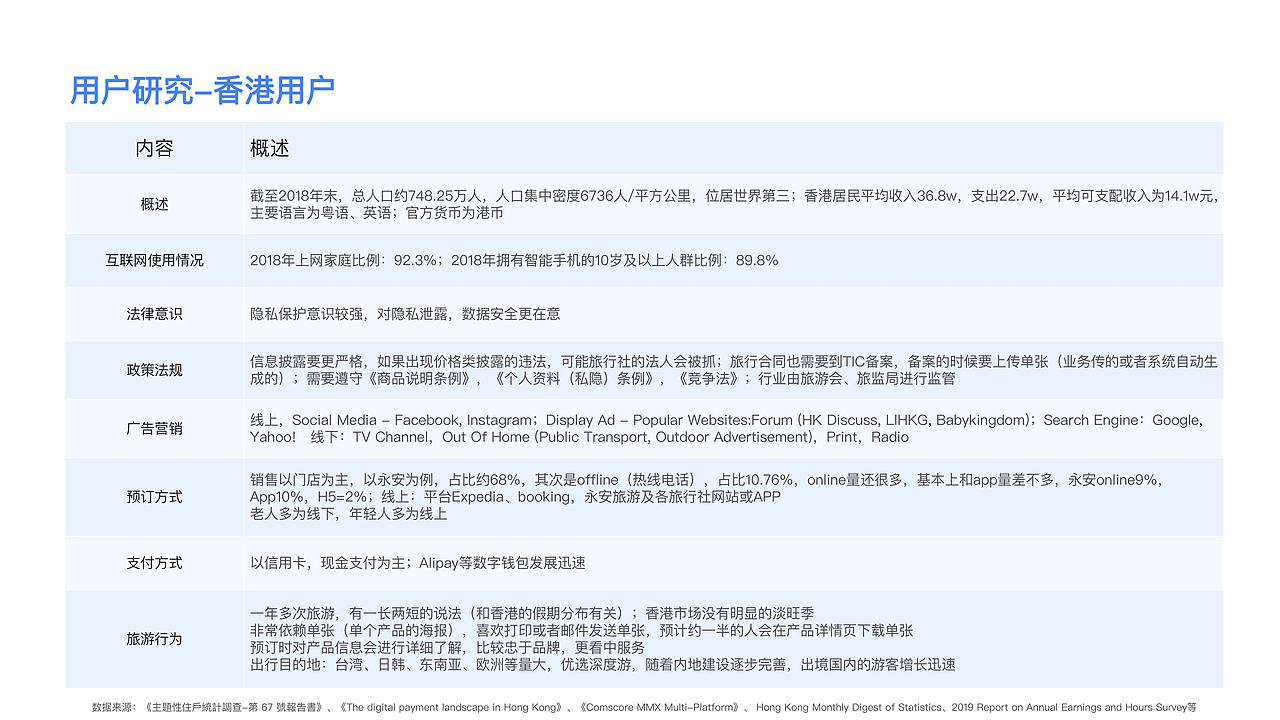
Task: Click the line starting '销售以门店为主'
Action: 706,480
